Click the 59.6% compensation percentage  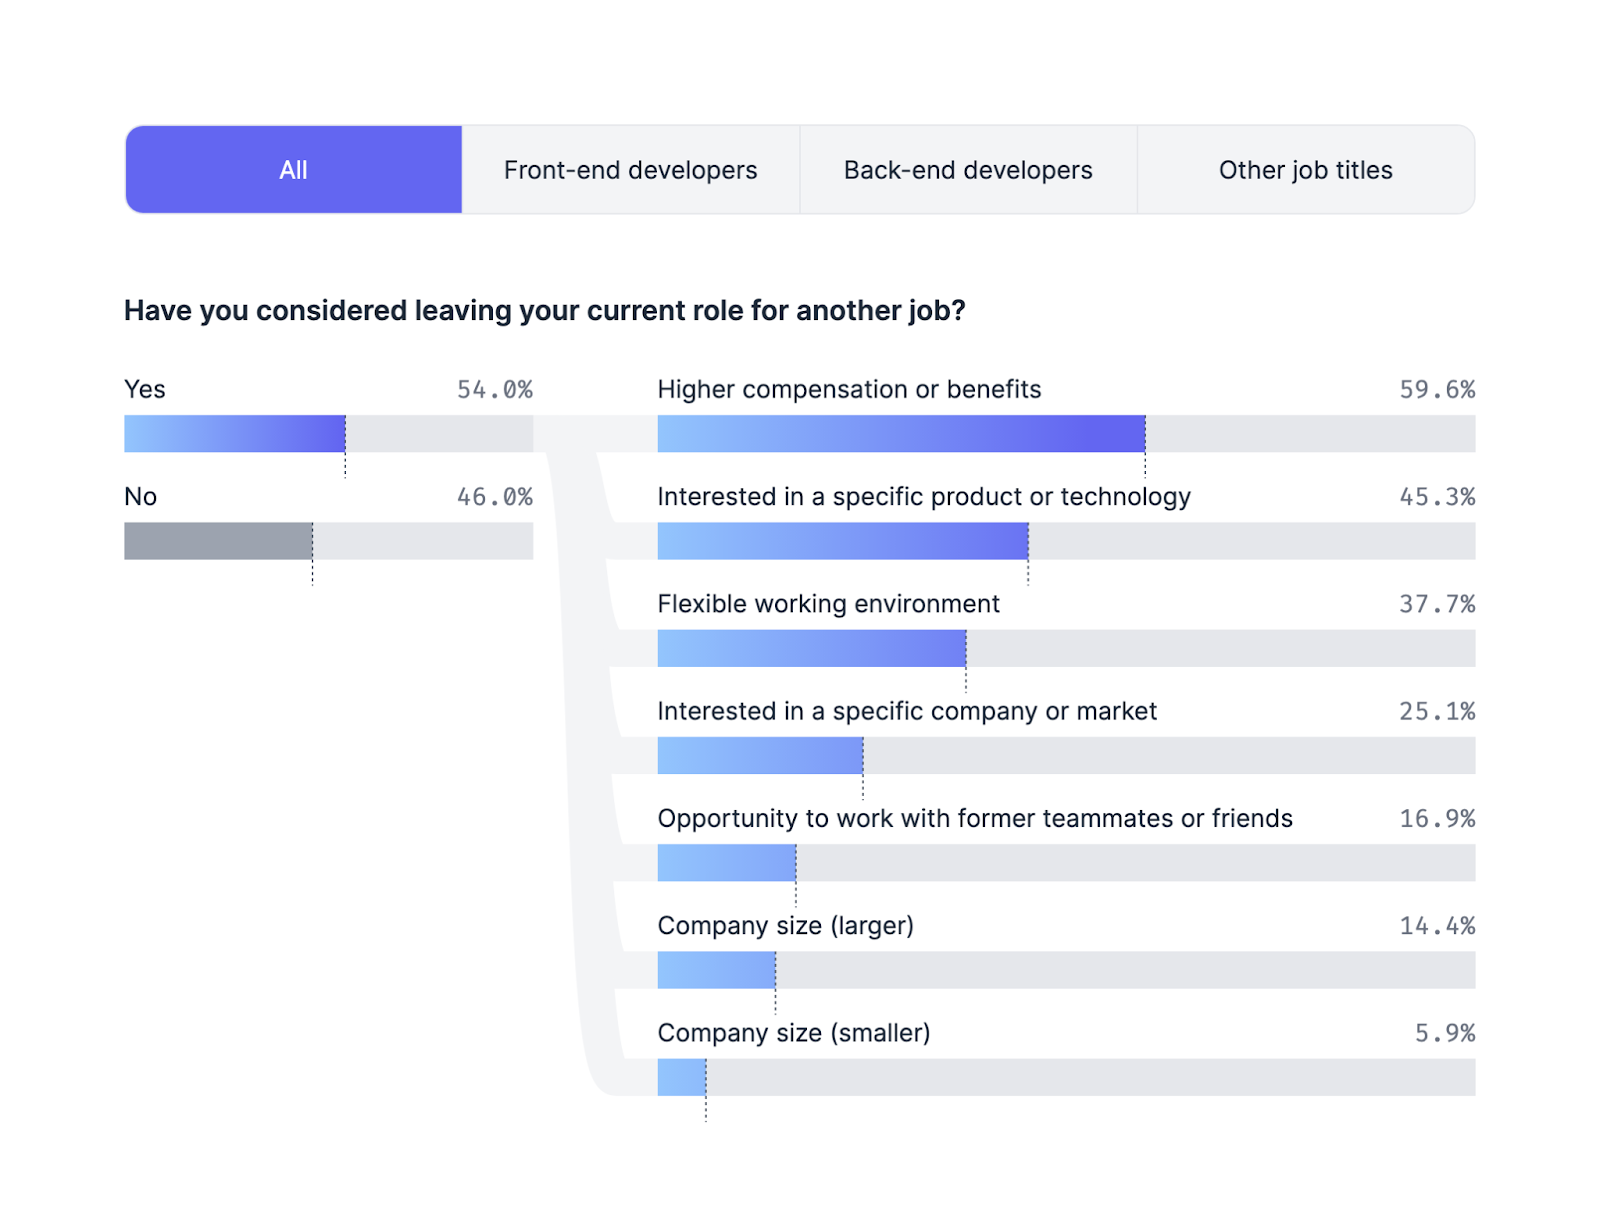point(1437,390)
